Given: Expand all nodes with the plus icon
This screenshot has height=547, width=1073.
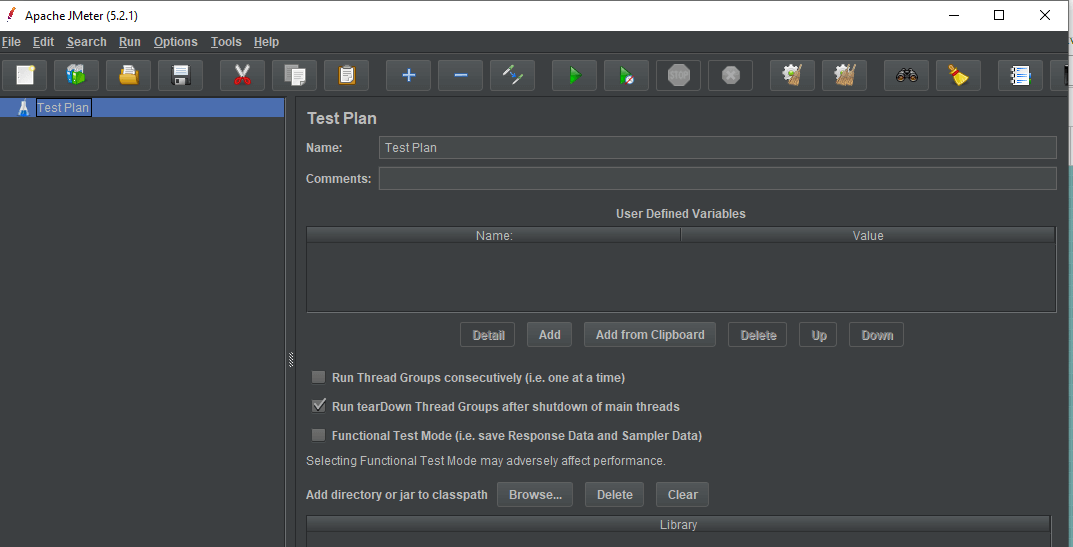Looking at the screenshot, I should coord(409,75).
